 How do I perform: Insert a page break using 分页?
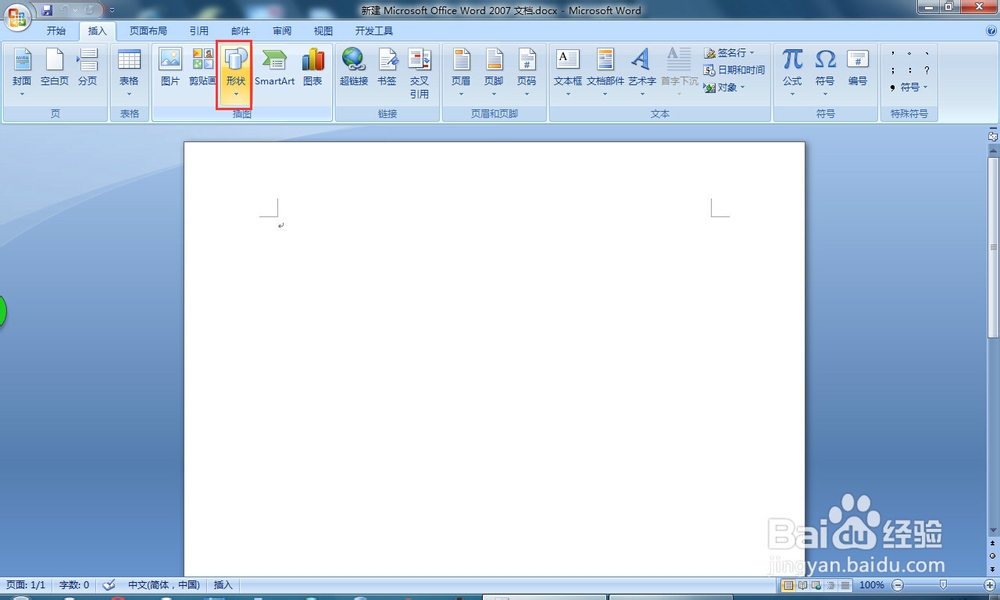pos(88,67)
